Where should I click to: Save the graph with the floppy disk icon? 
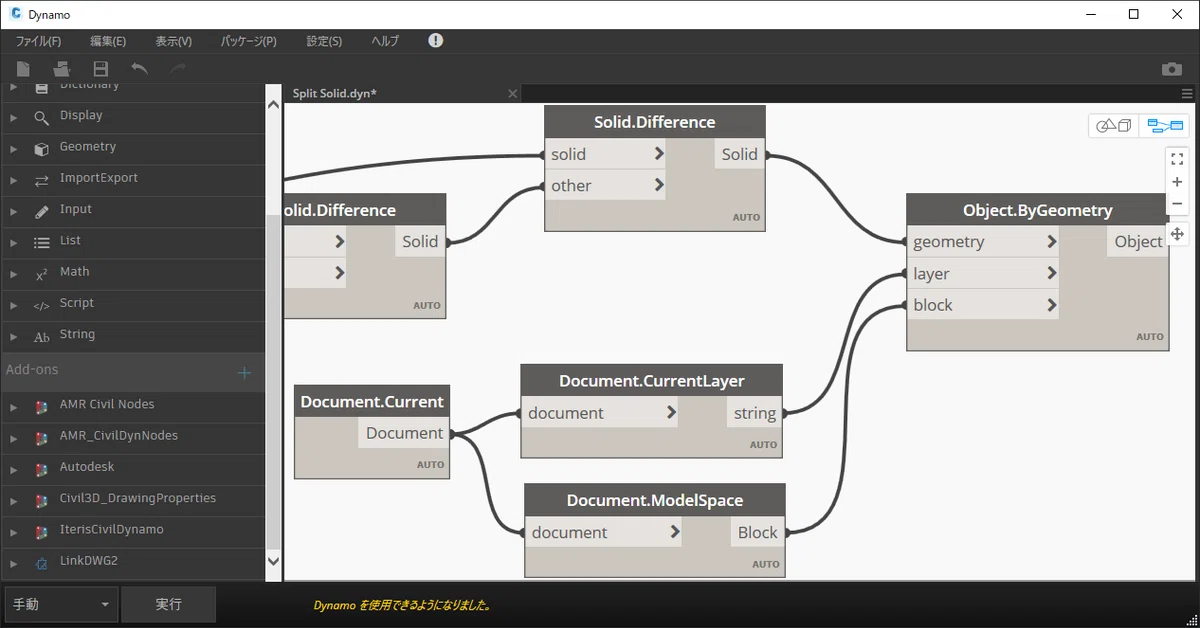click(100, 68)
